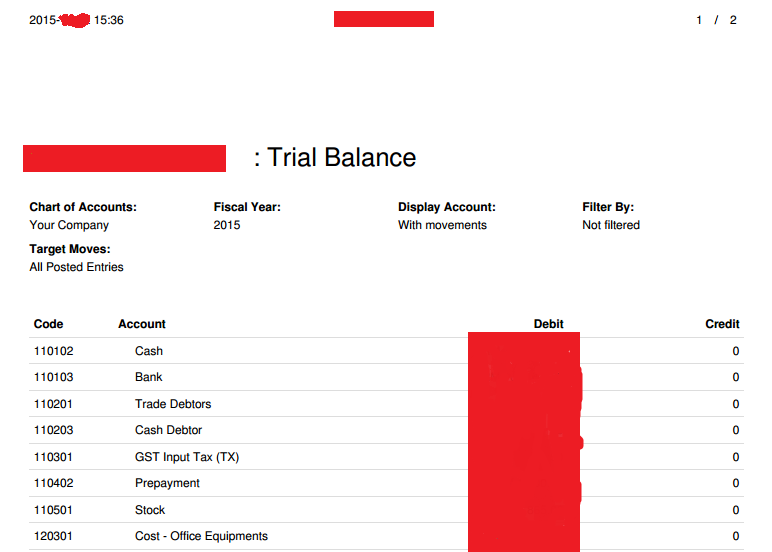Click the With movements display value
The width and height of the screenshot is (772, 552).
[x=442, y=225]
